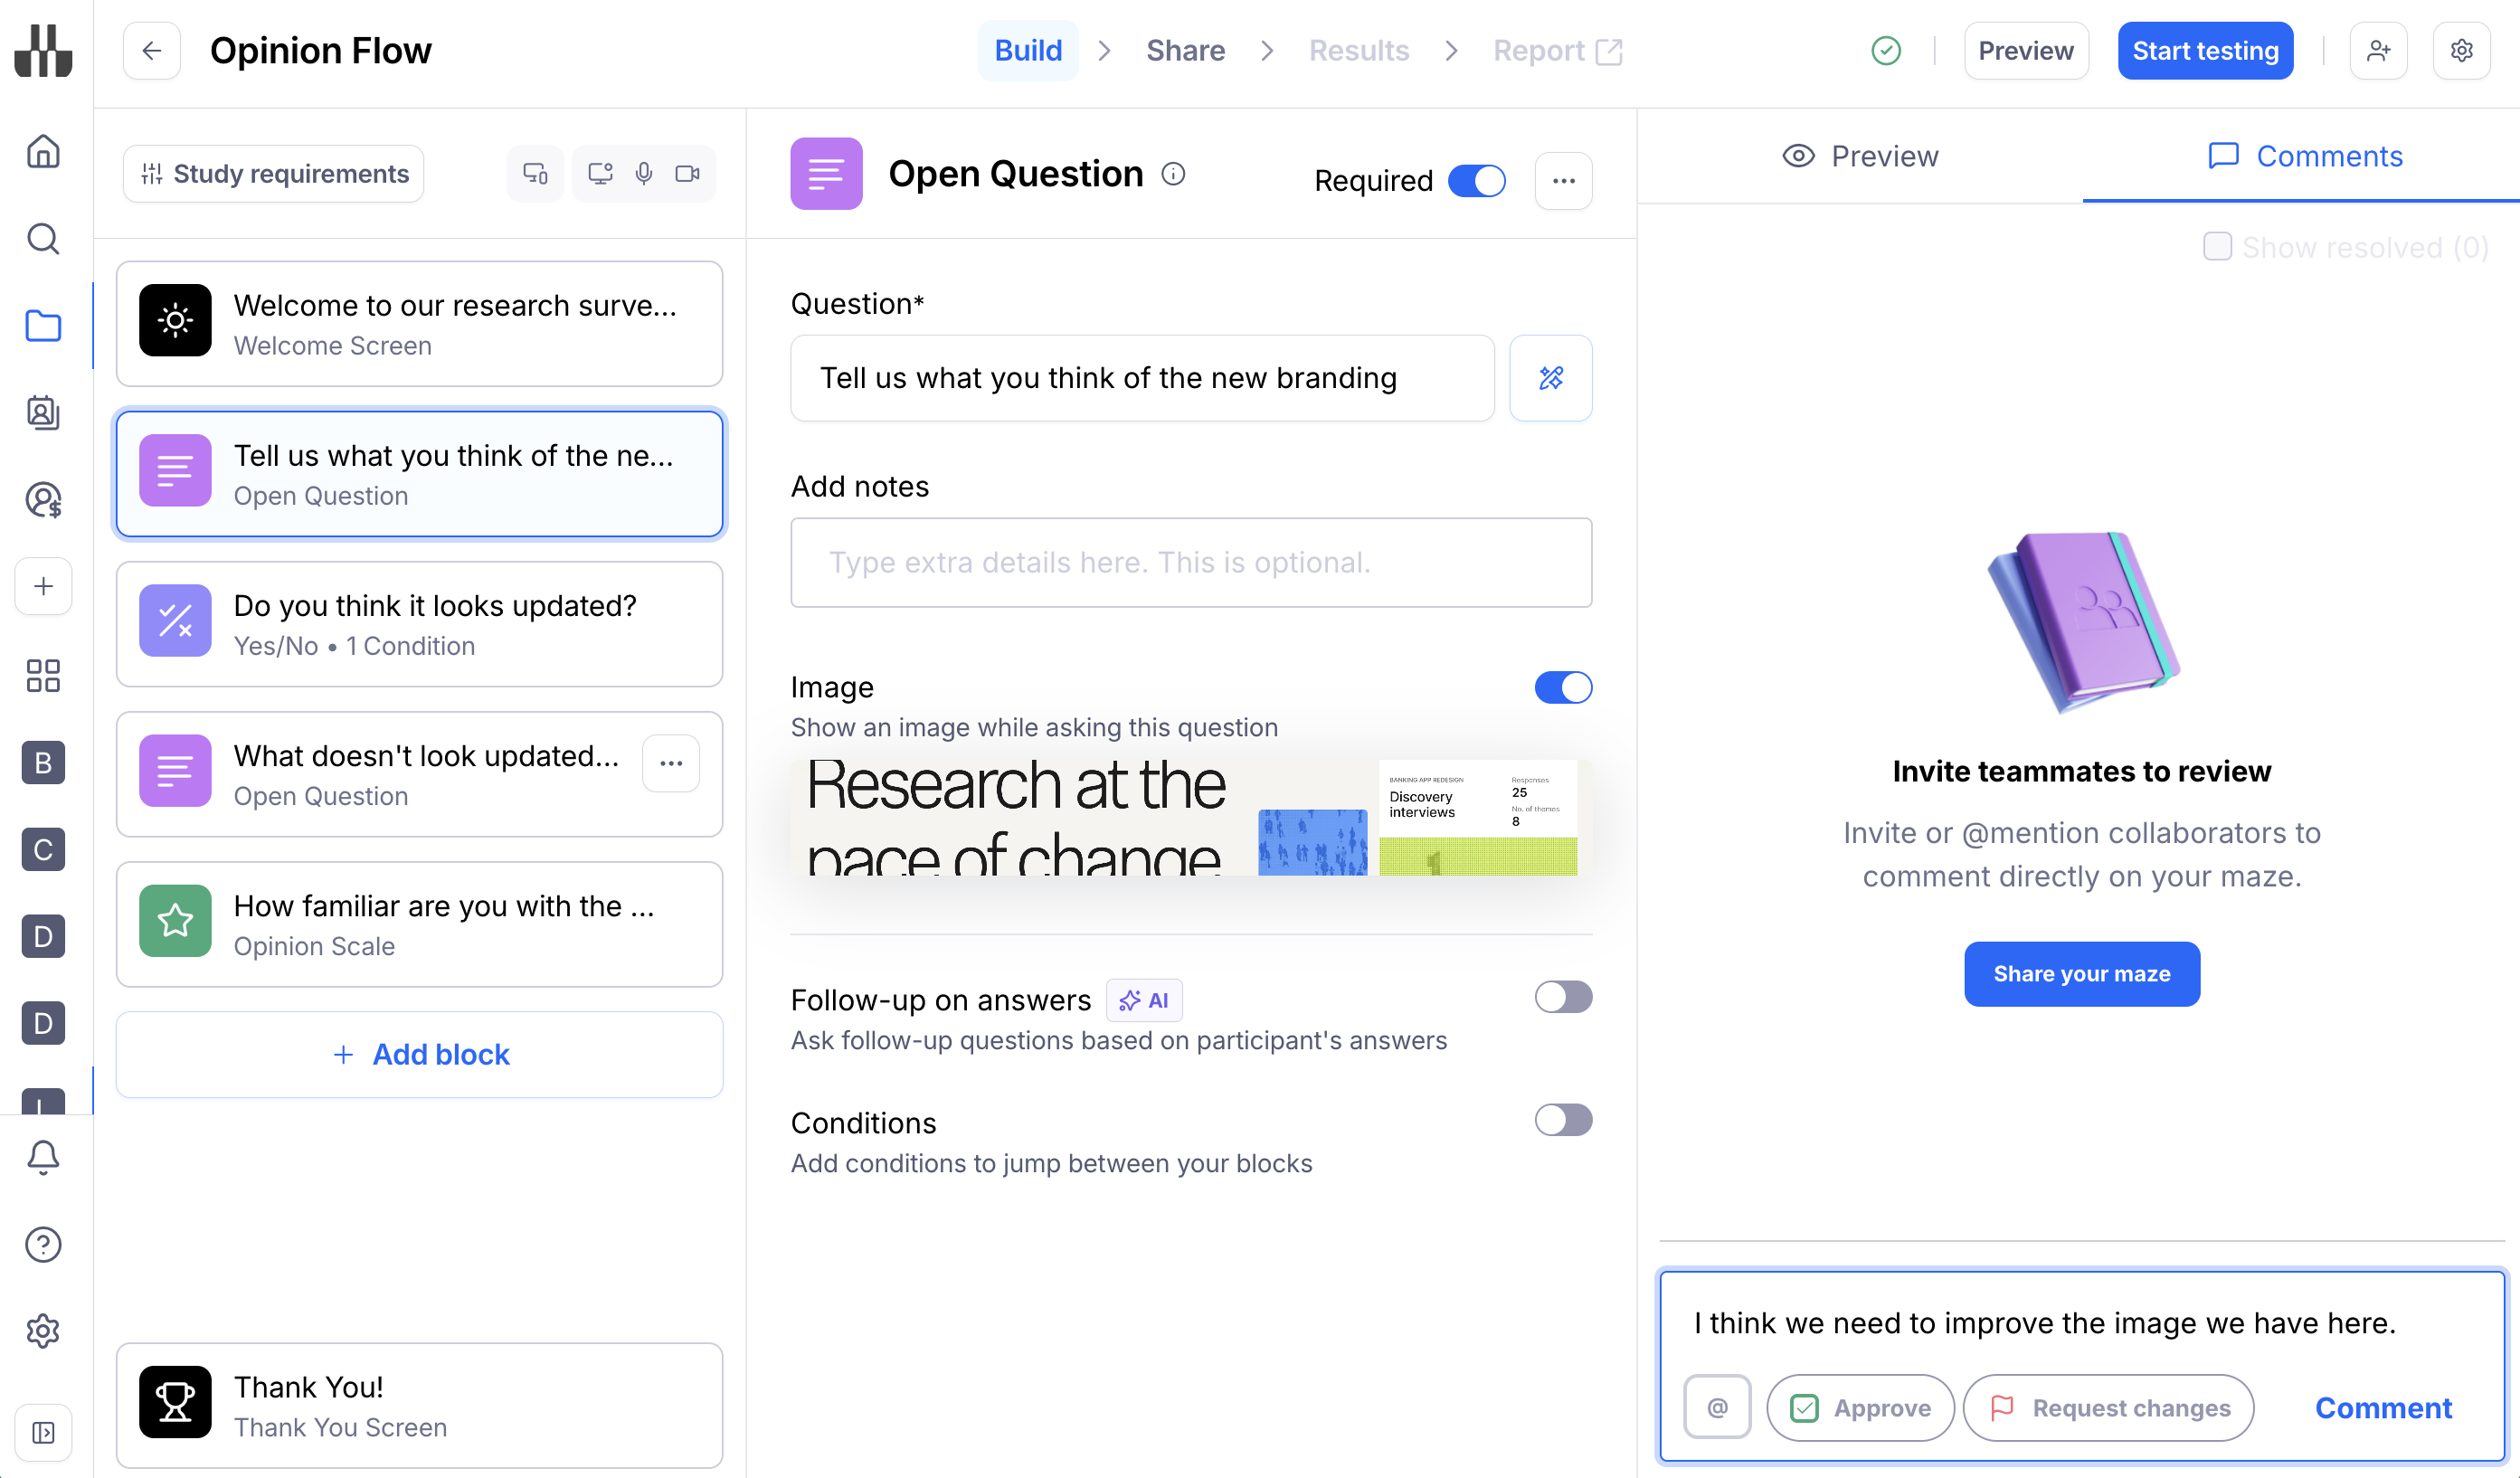Click the back arrow next to Opinion Flow
This screenshot has width=2520, height=1478.
pyautogui.click(x=152, y=51)
